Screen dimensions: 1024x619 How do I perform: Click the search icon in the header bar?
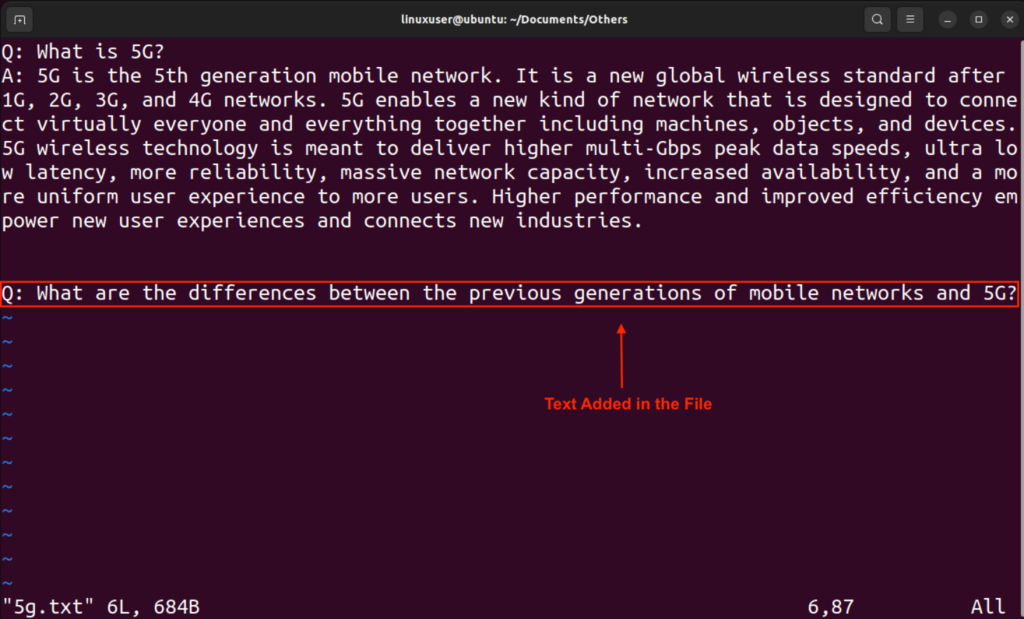[877, 19]
